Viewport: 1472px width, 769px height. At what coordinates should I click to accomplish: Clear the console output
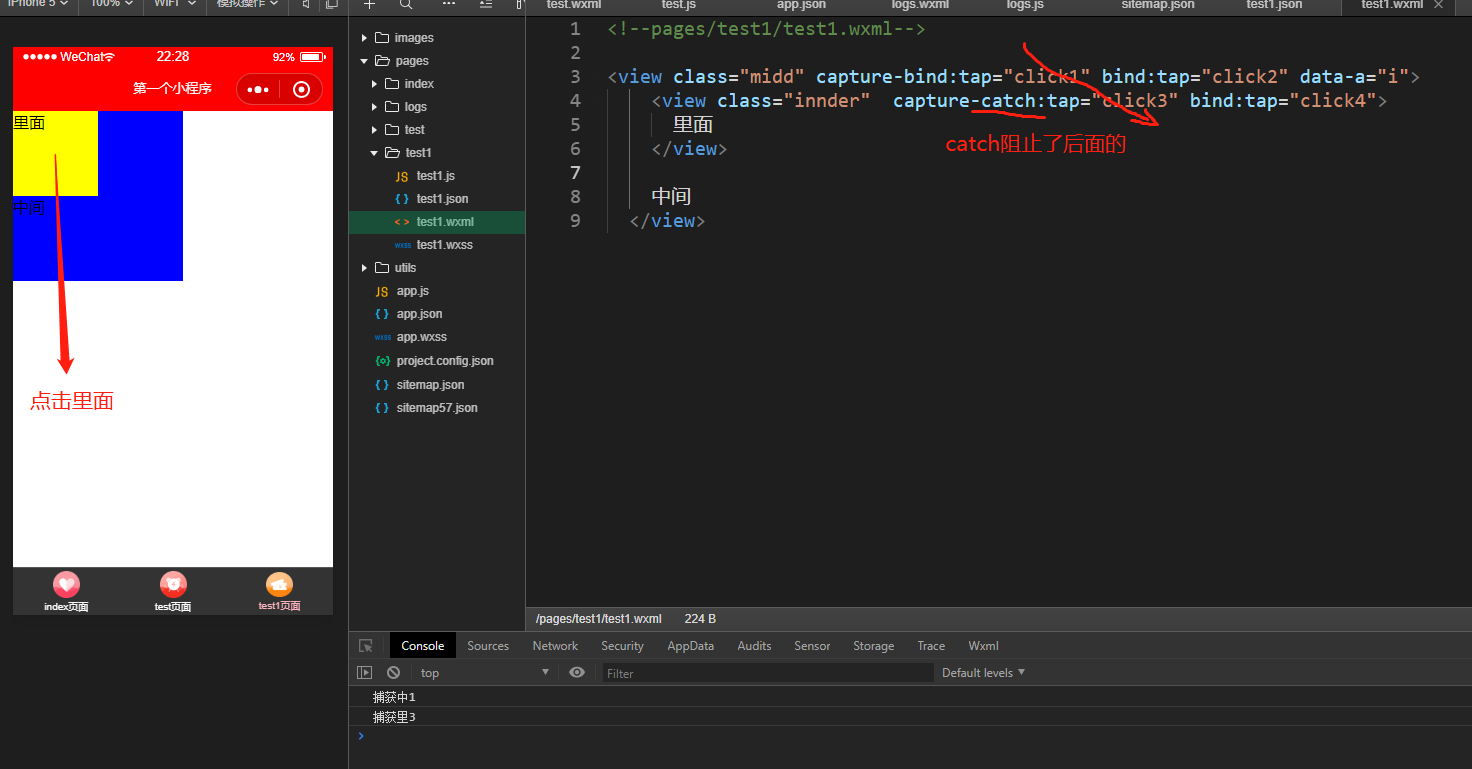[394, 673]
